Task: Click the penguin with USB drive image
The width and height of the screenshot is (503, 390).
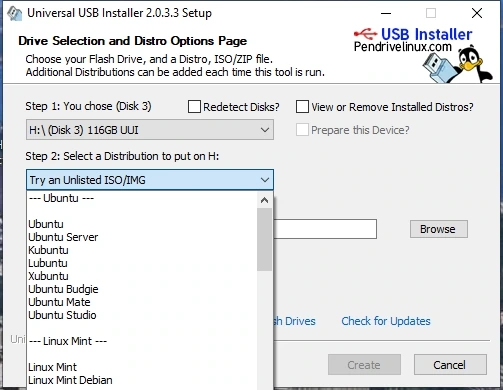Action: (457, 64)
